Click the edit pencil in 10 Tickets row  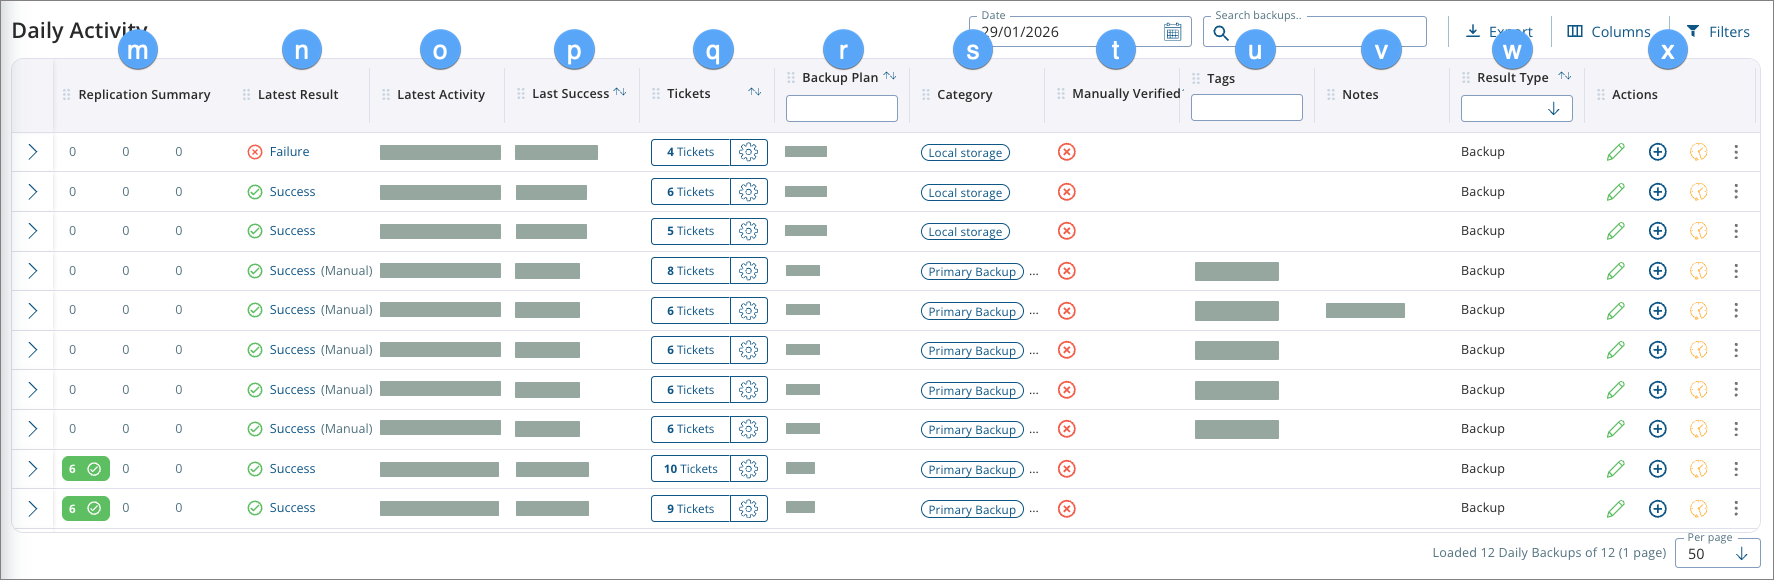click(x=1616, y=469)
